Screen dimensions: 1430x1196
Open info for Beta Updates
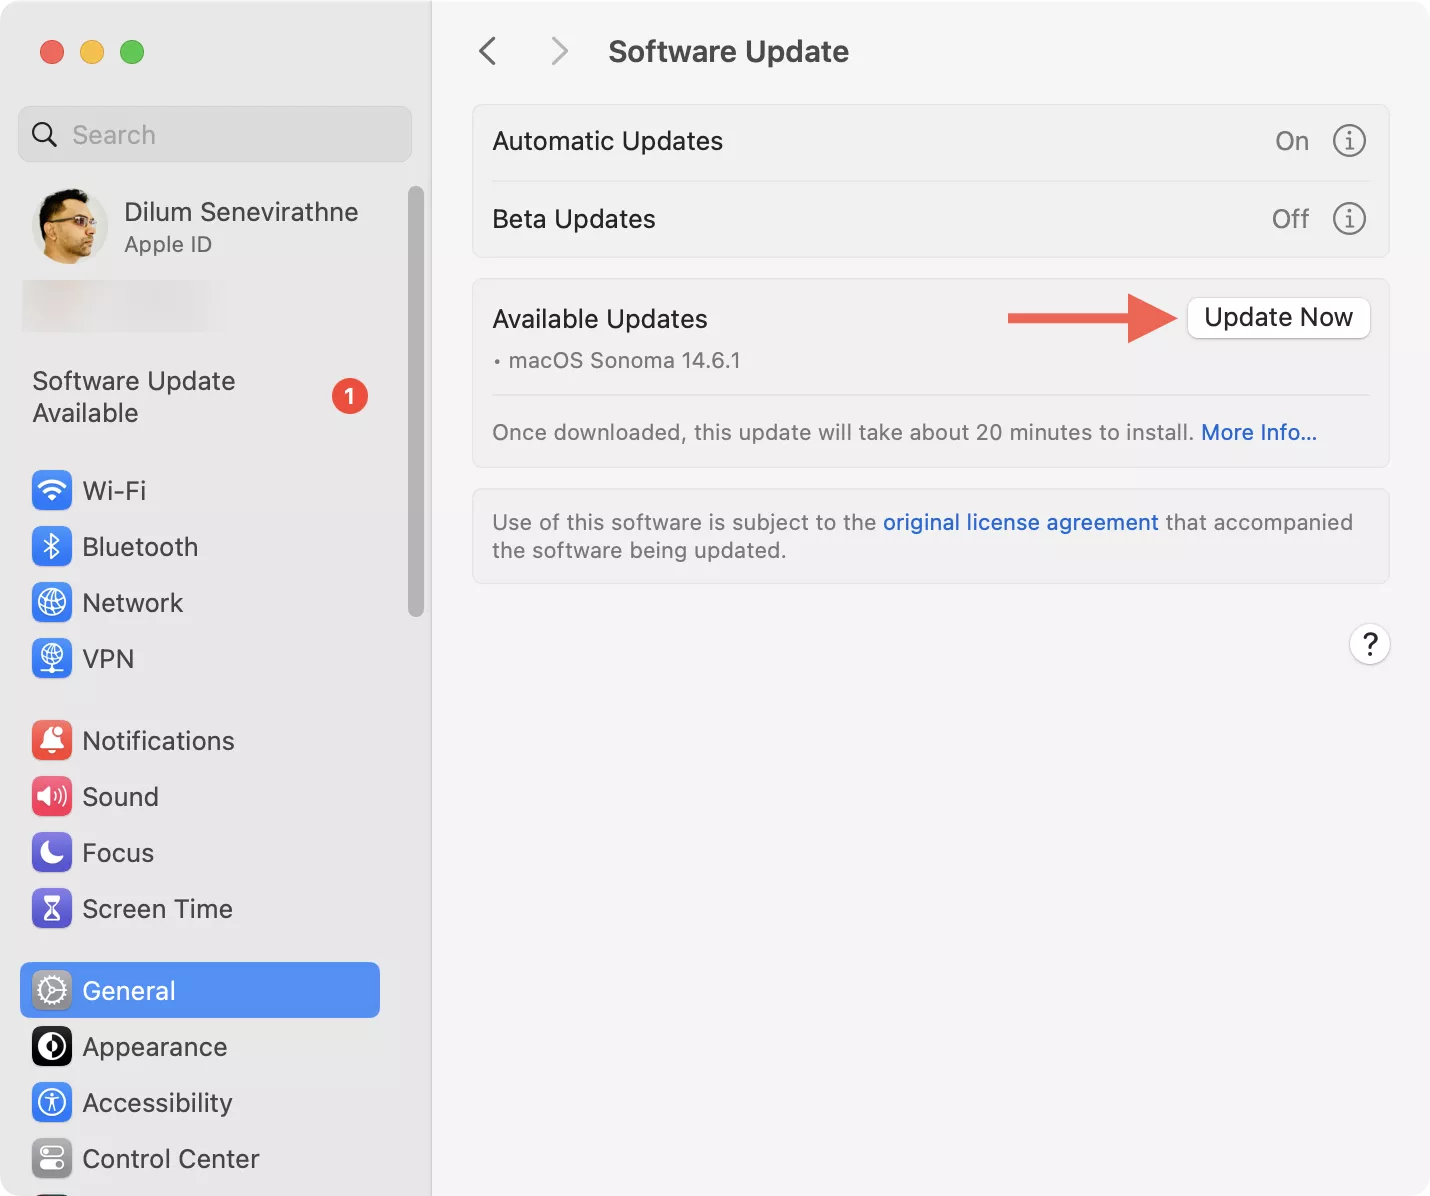point(1349,218)
